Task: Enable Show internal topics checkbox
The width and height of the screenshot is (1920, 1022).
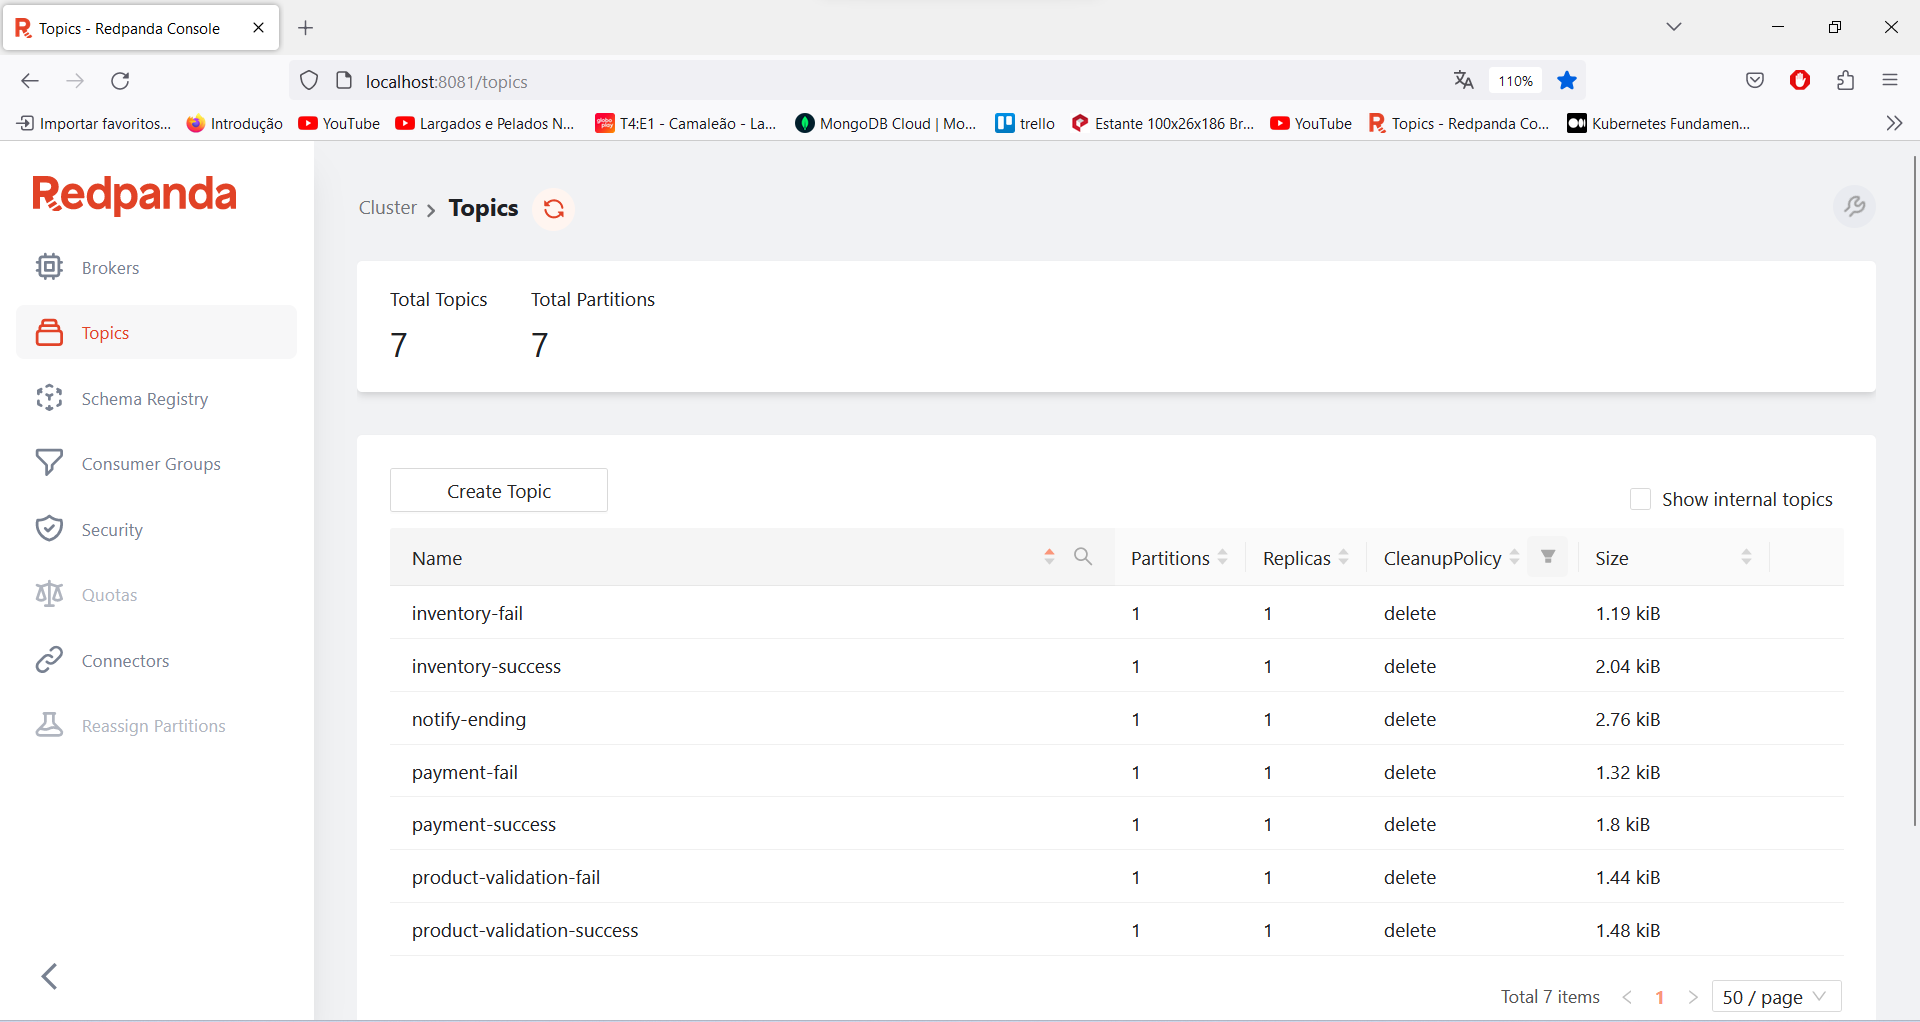Action: tap(1640, 499)
